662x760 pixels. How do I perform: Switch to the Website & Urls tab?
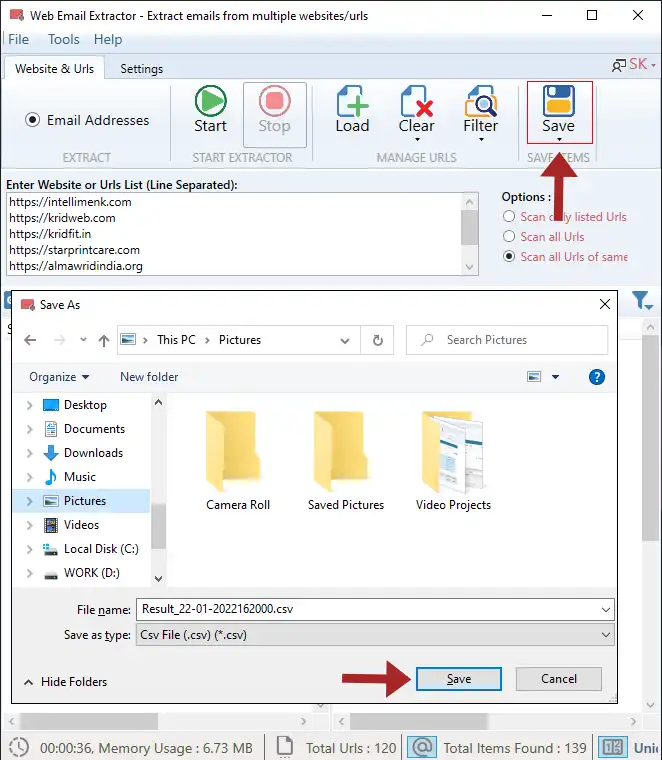(55, 69)
